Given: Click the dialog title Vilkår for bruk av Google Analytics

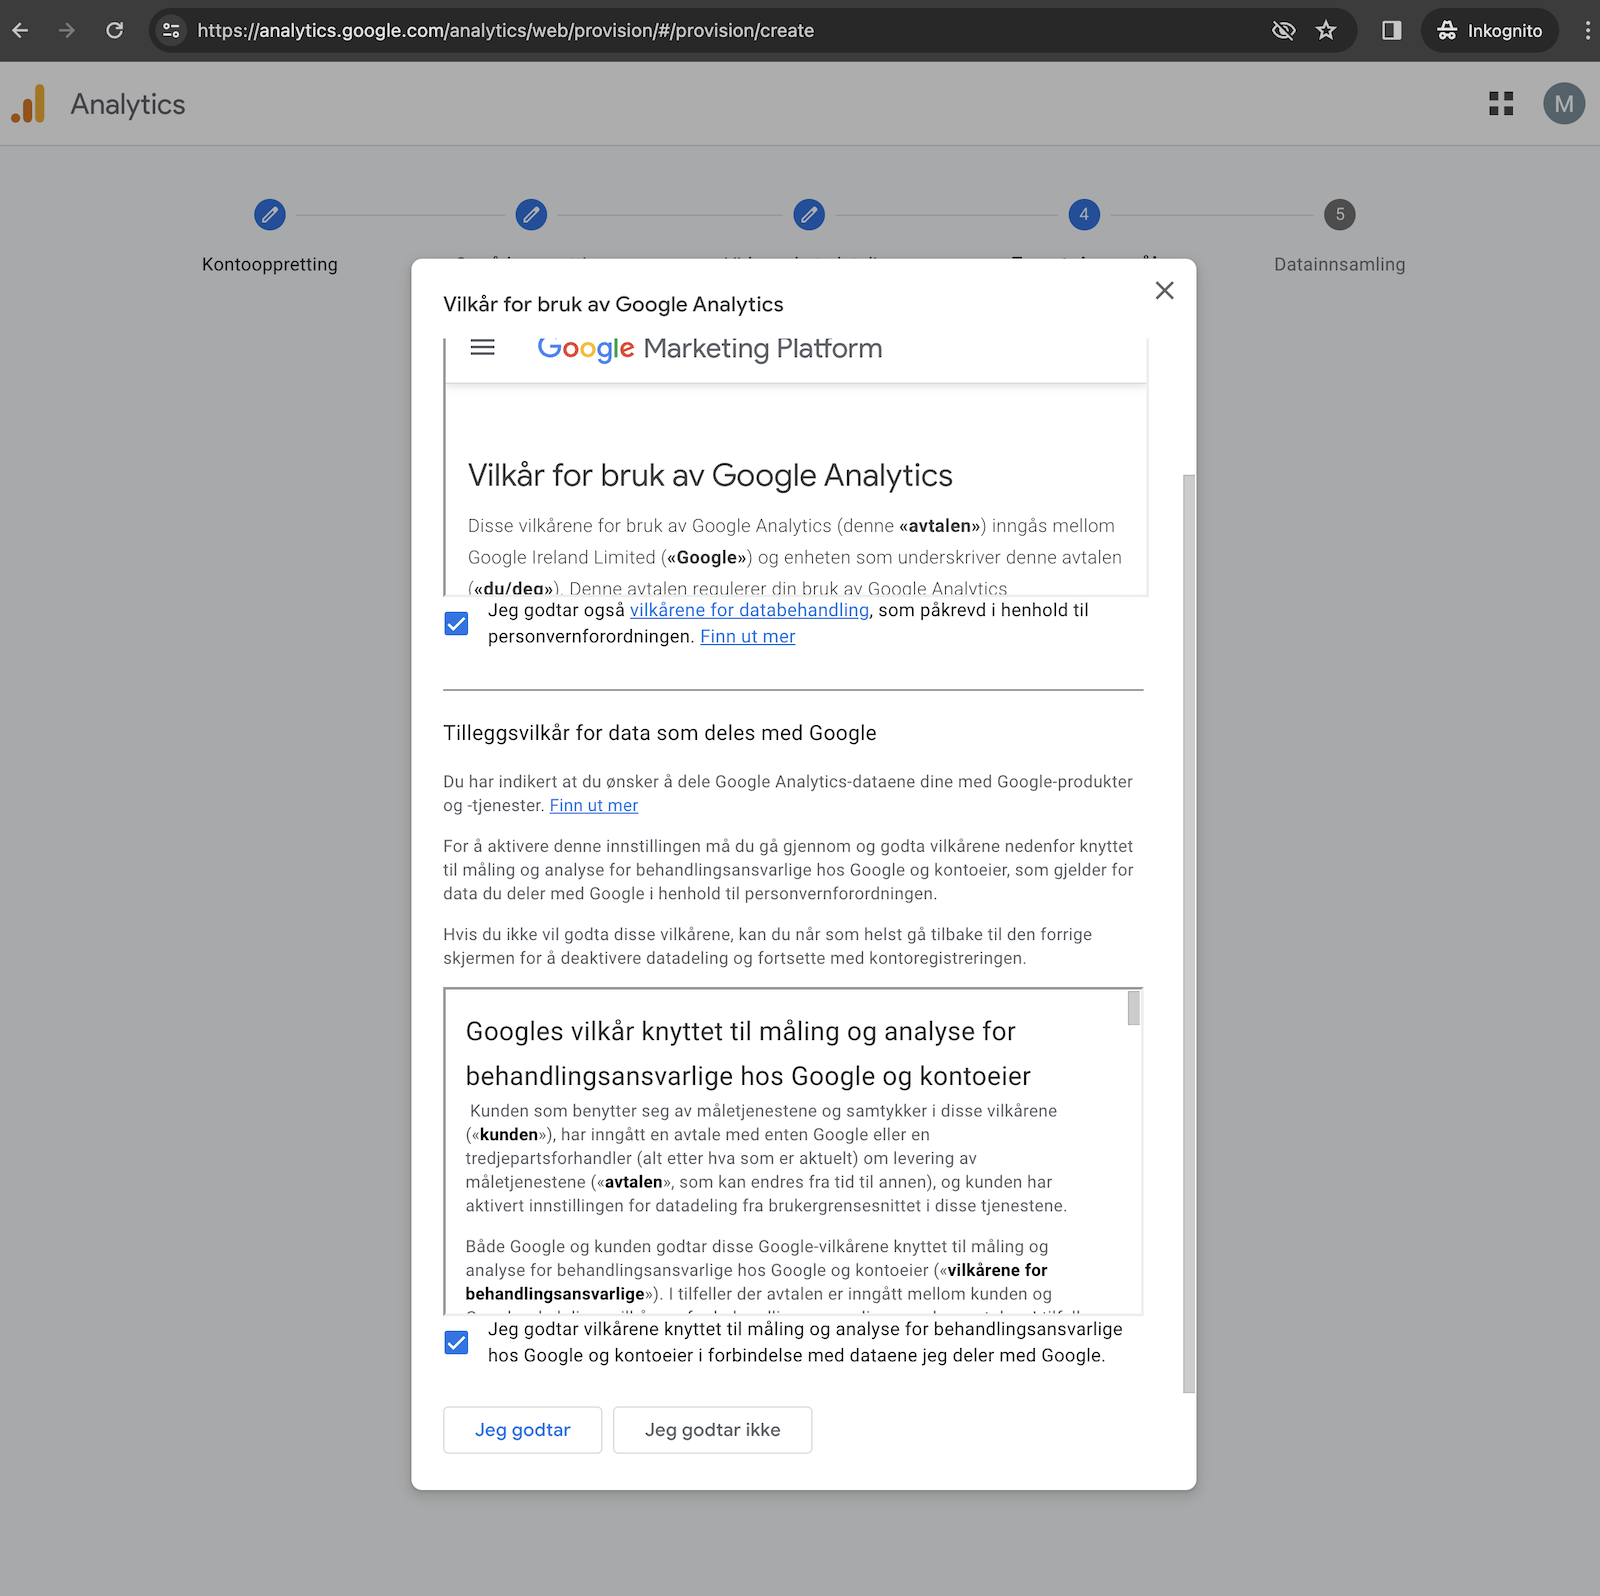Looking at the screenshot, I should 613,305.
